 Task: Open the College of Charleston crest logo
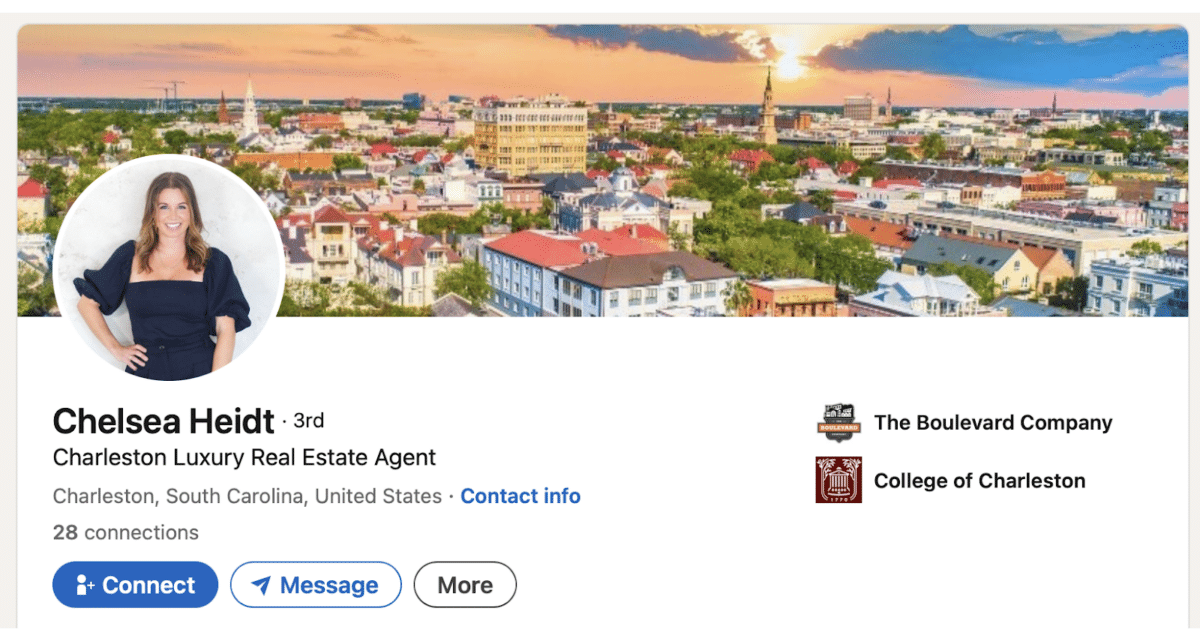point(838,480)
